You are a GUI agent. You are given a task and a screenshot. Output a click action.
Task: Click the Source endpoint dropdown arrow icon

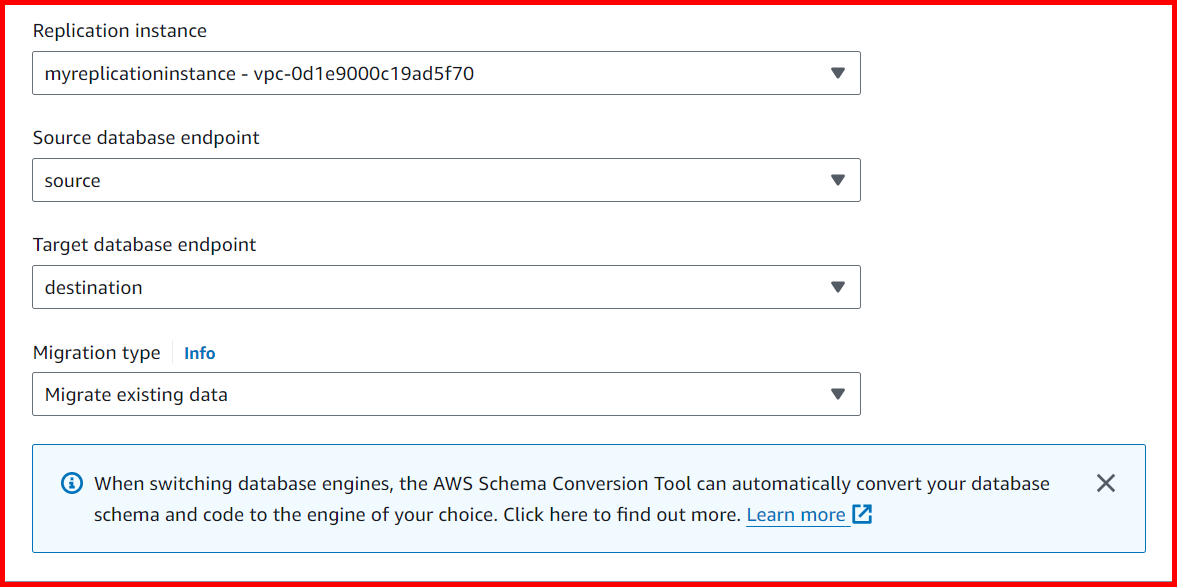coord(838,180)
